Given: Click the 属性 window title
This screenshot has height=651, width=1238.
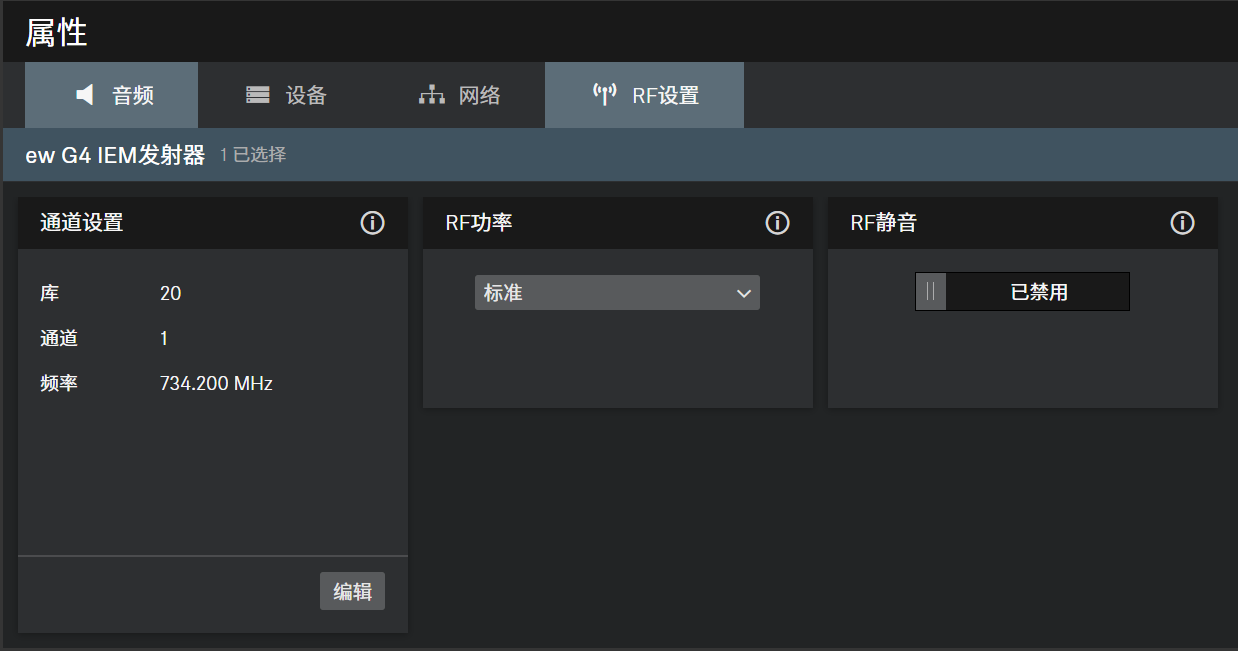Looking at the screenshot, I should [56, 33].
